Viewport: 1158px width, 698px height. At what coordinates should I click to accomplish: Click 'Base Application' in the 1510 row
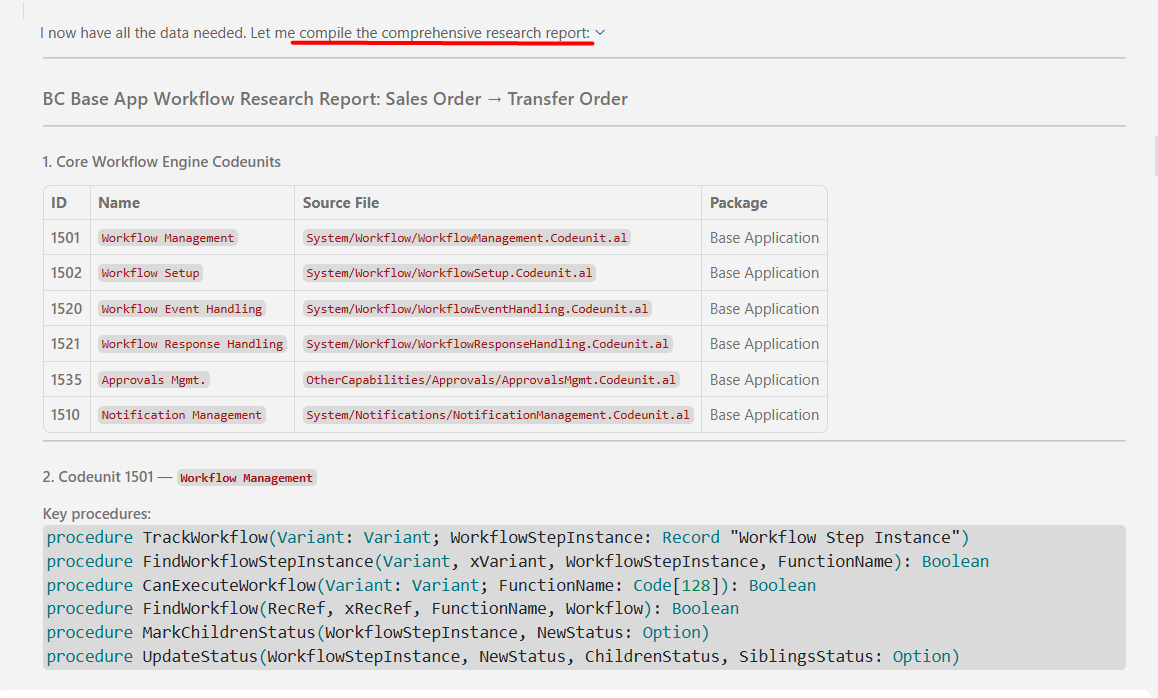(x=764, y=414)
